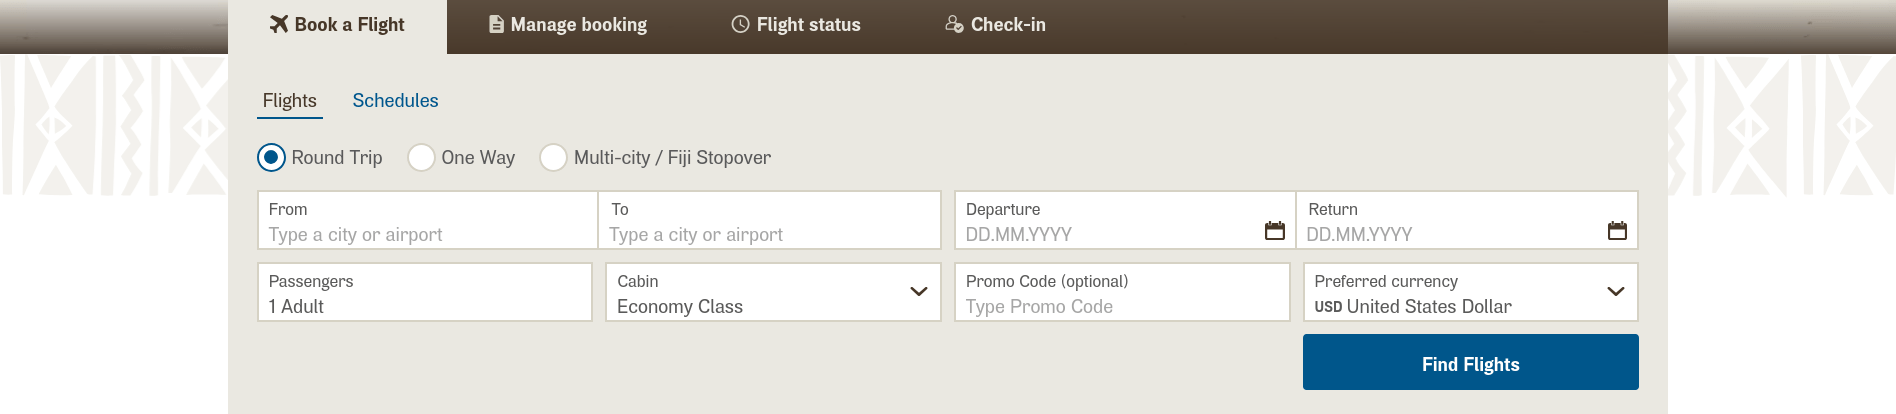This screenshot has height=414, width=1896.
Task: Choose Multi-city / Fiji Stopover option
Action: [553, 157]
